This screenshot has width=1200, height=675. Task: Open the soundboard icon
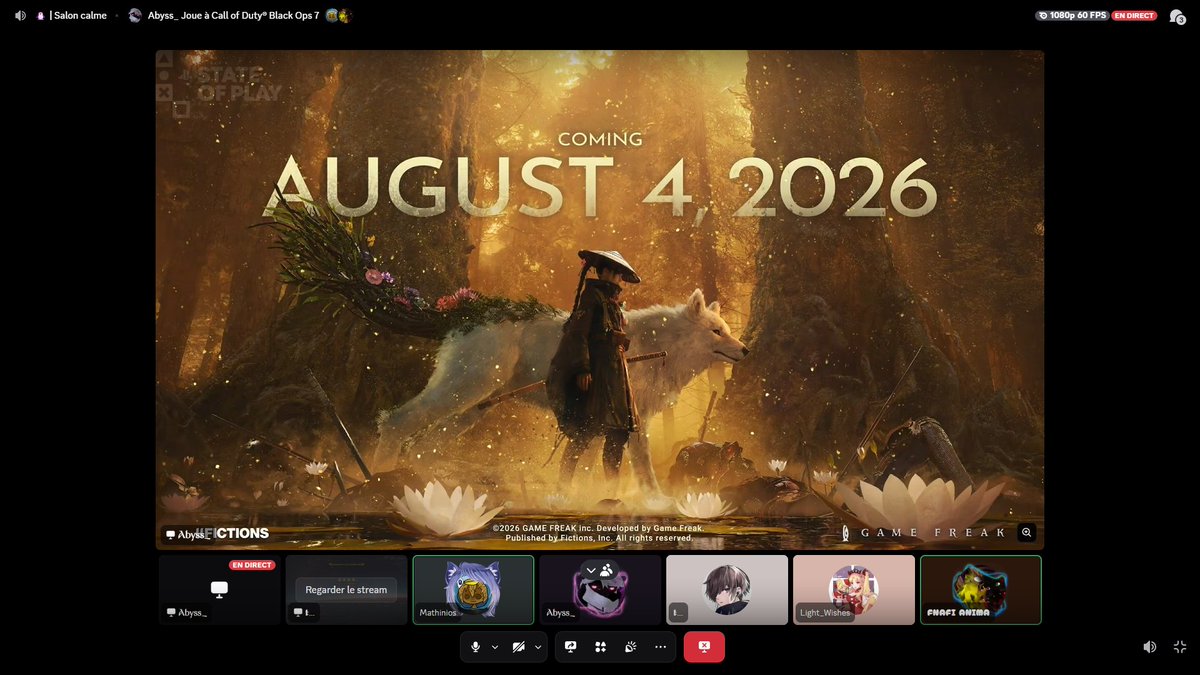tap(630, 647)
